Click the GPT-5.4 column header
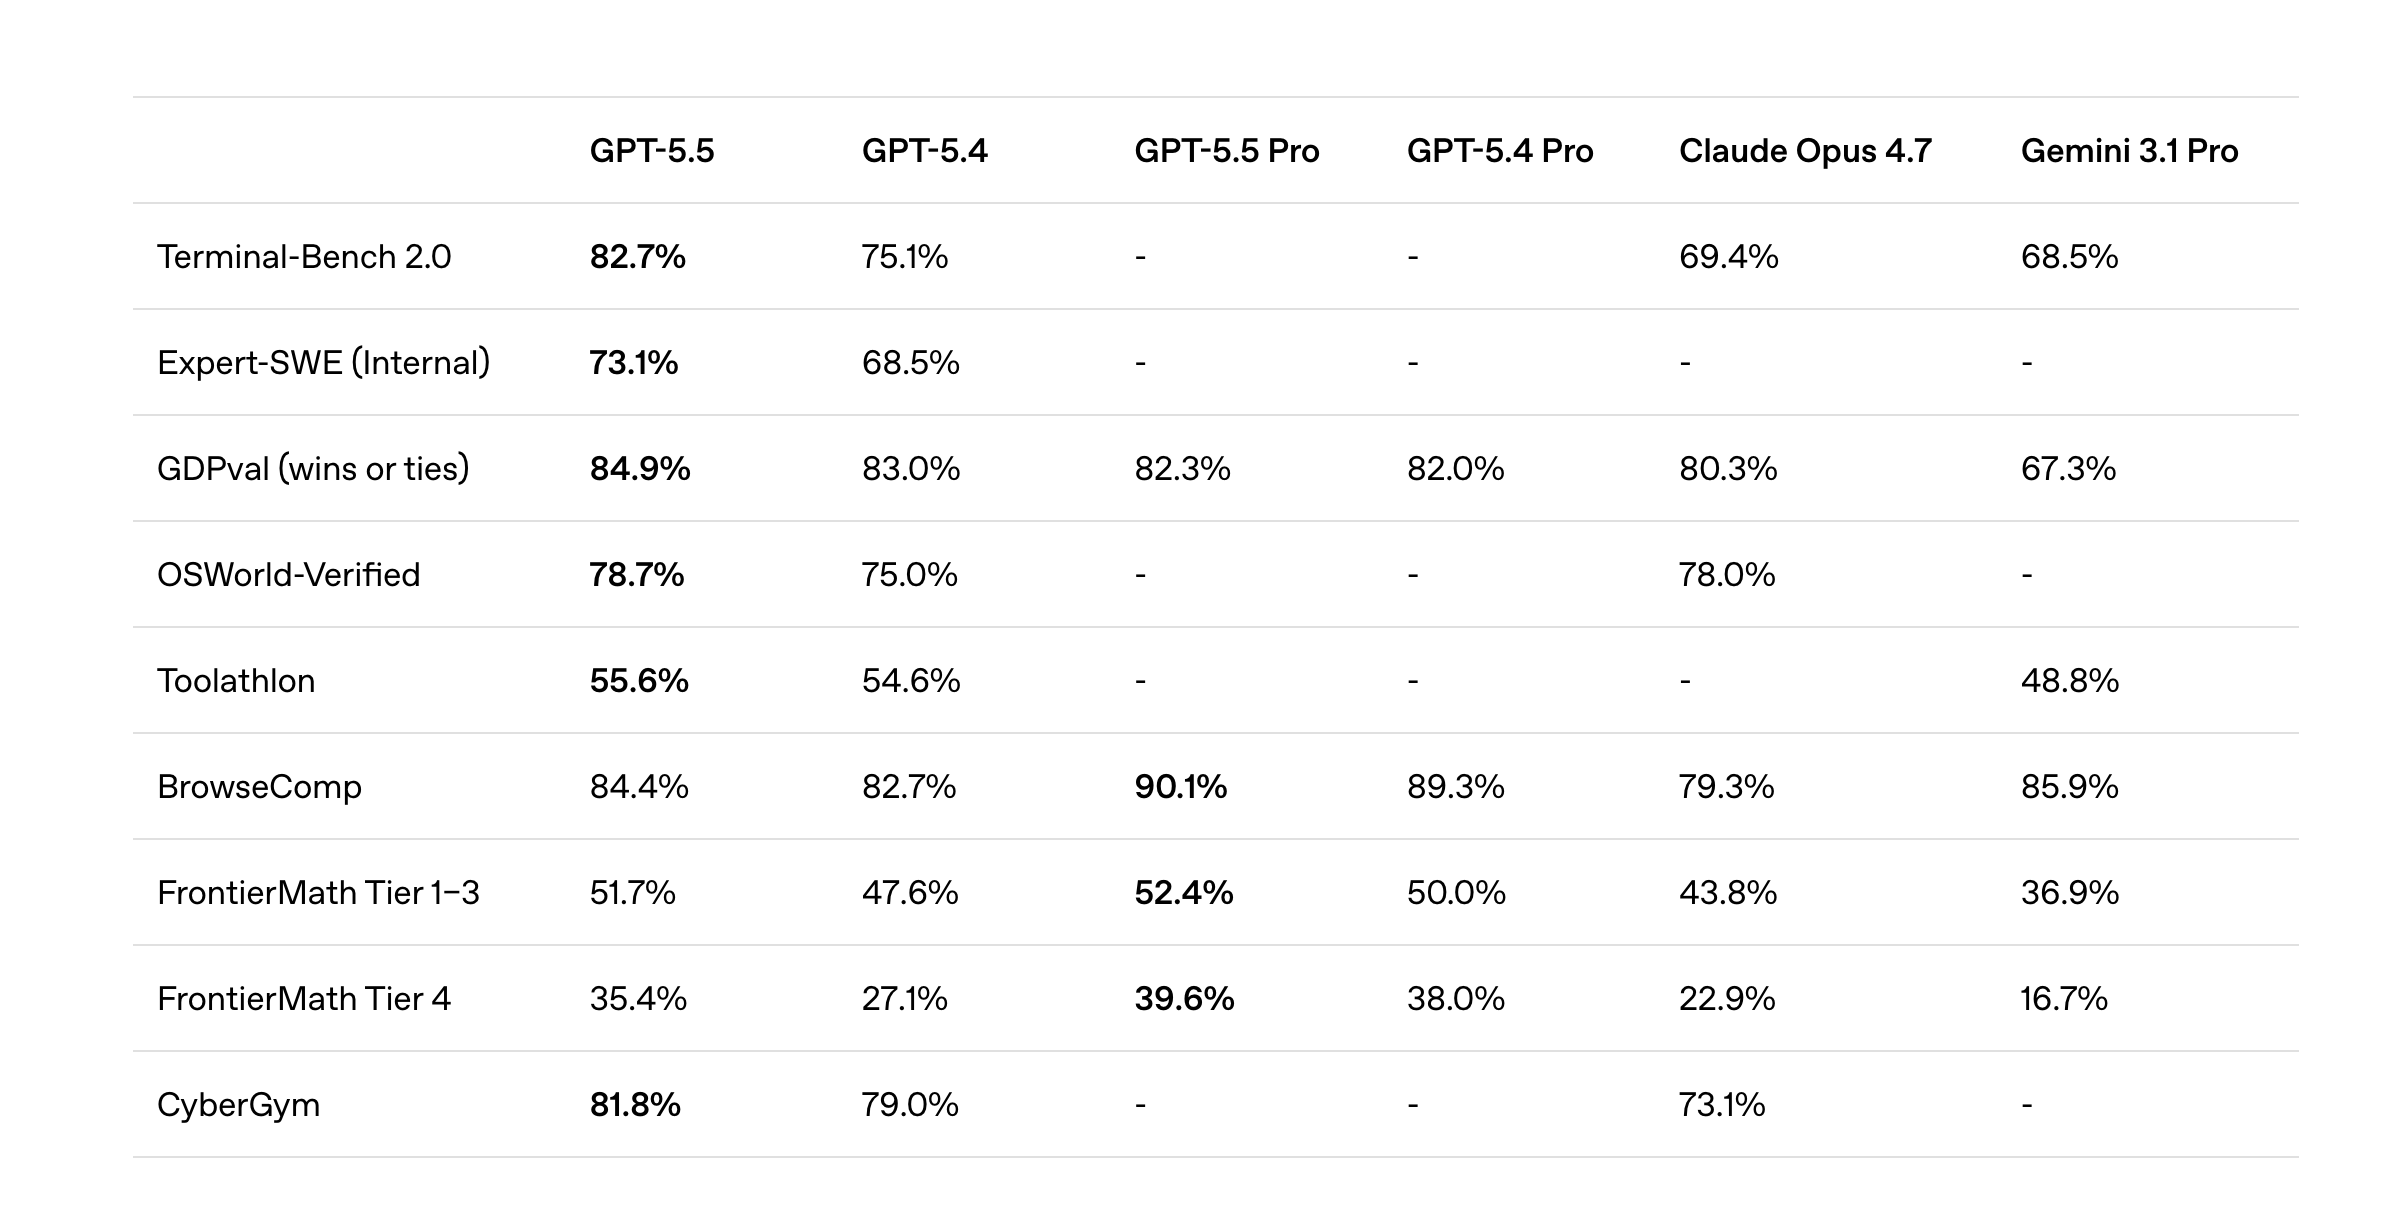The image size is (2408, 1224). (924, 151)
